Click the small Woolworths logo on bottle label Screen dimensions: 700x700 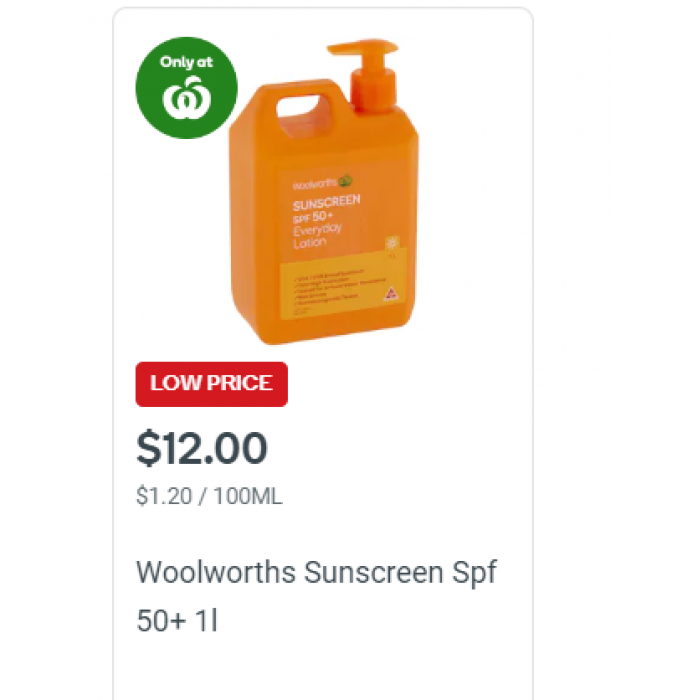click(x=323, y=183)
